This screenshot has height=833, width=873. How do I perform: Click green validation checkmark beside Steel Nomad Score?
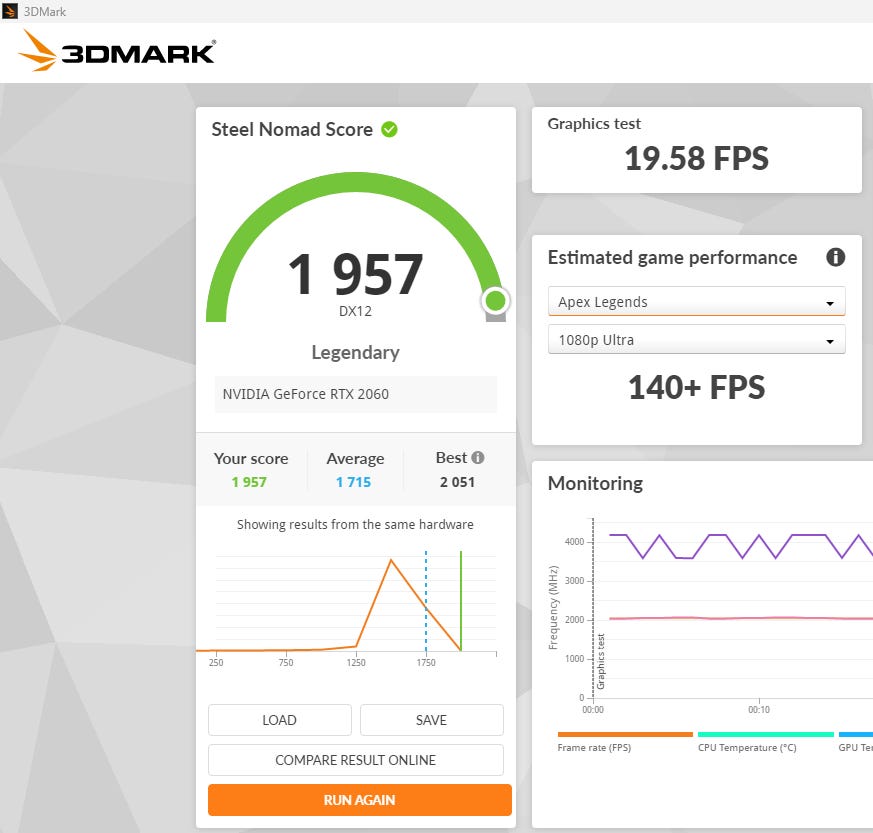click(x=389, y=129)
